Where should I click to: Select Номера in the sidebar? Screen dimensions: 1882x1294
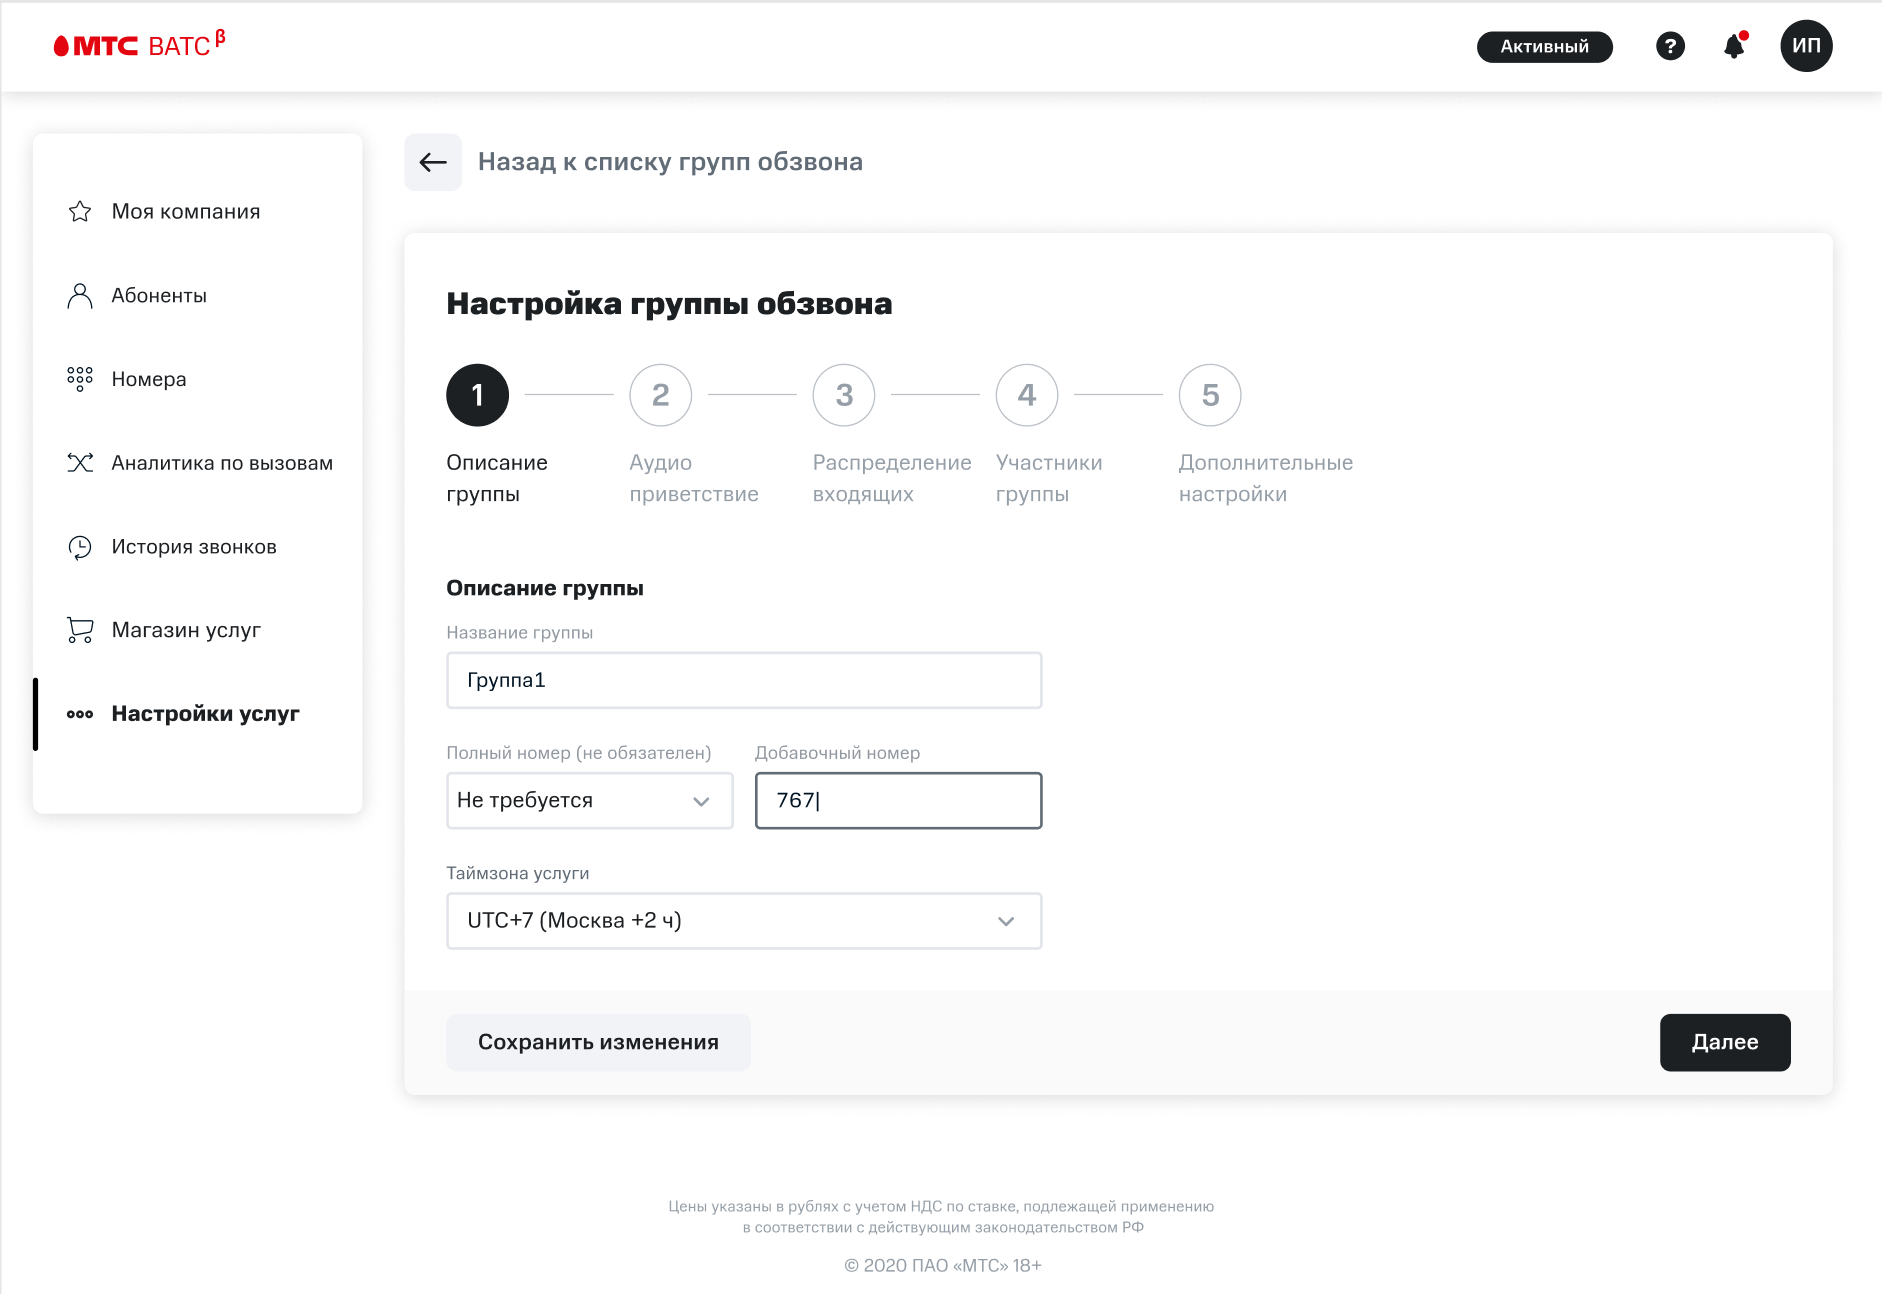pyautogui.click(x=149, y=379)
